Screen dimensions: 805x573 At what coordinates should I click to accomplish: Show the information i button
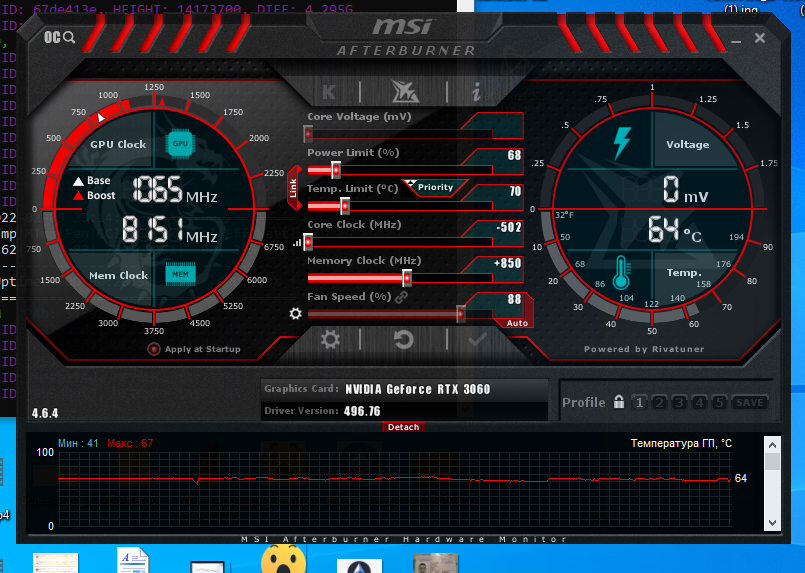click(x=476, y=92)
